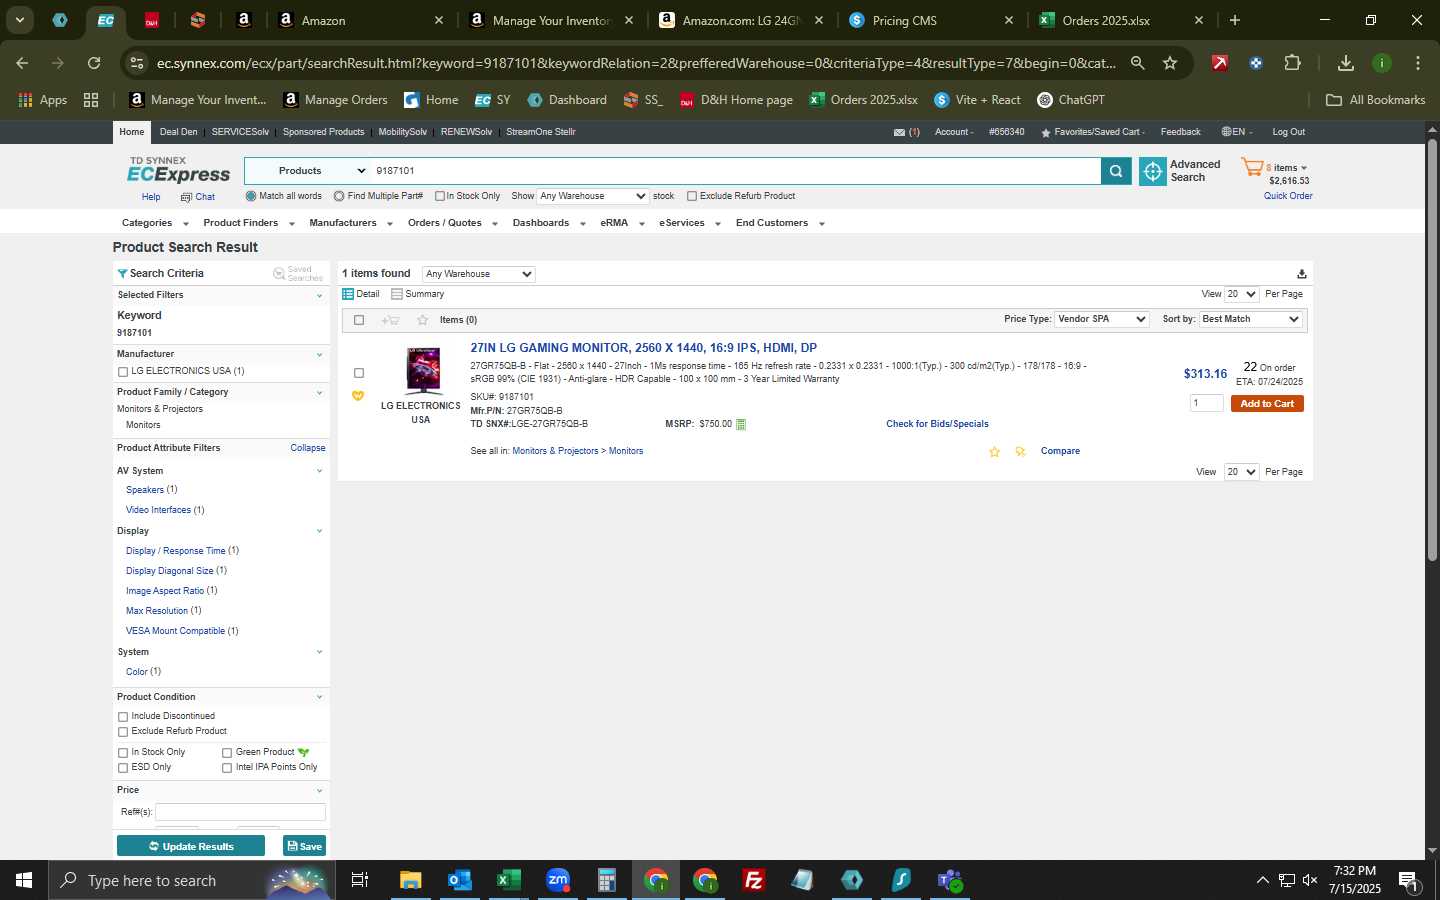Screen dimensions: 1440x900
Task: Collapse the AV System filter group
Action: pyautogui.click(x=320, y=471)
